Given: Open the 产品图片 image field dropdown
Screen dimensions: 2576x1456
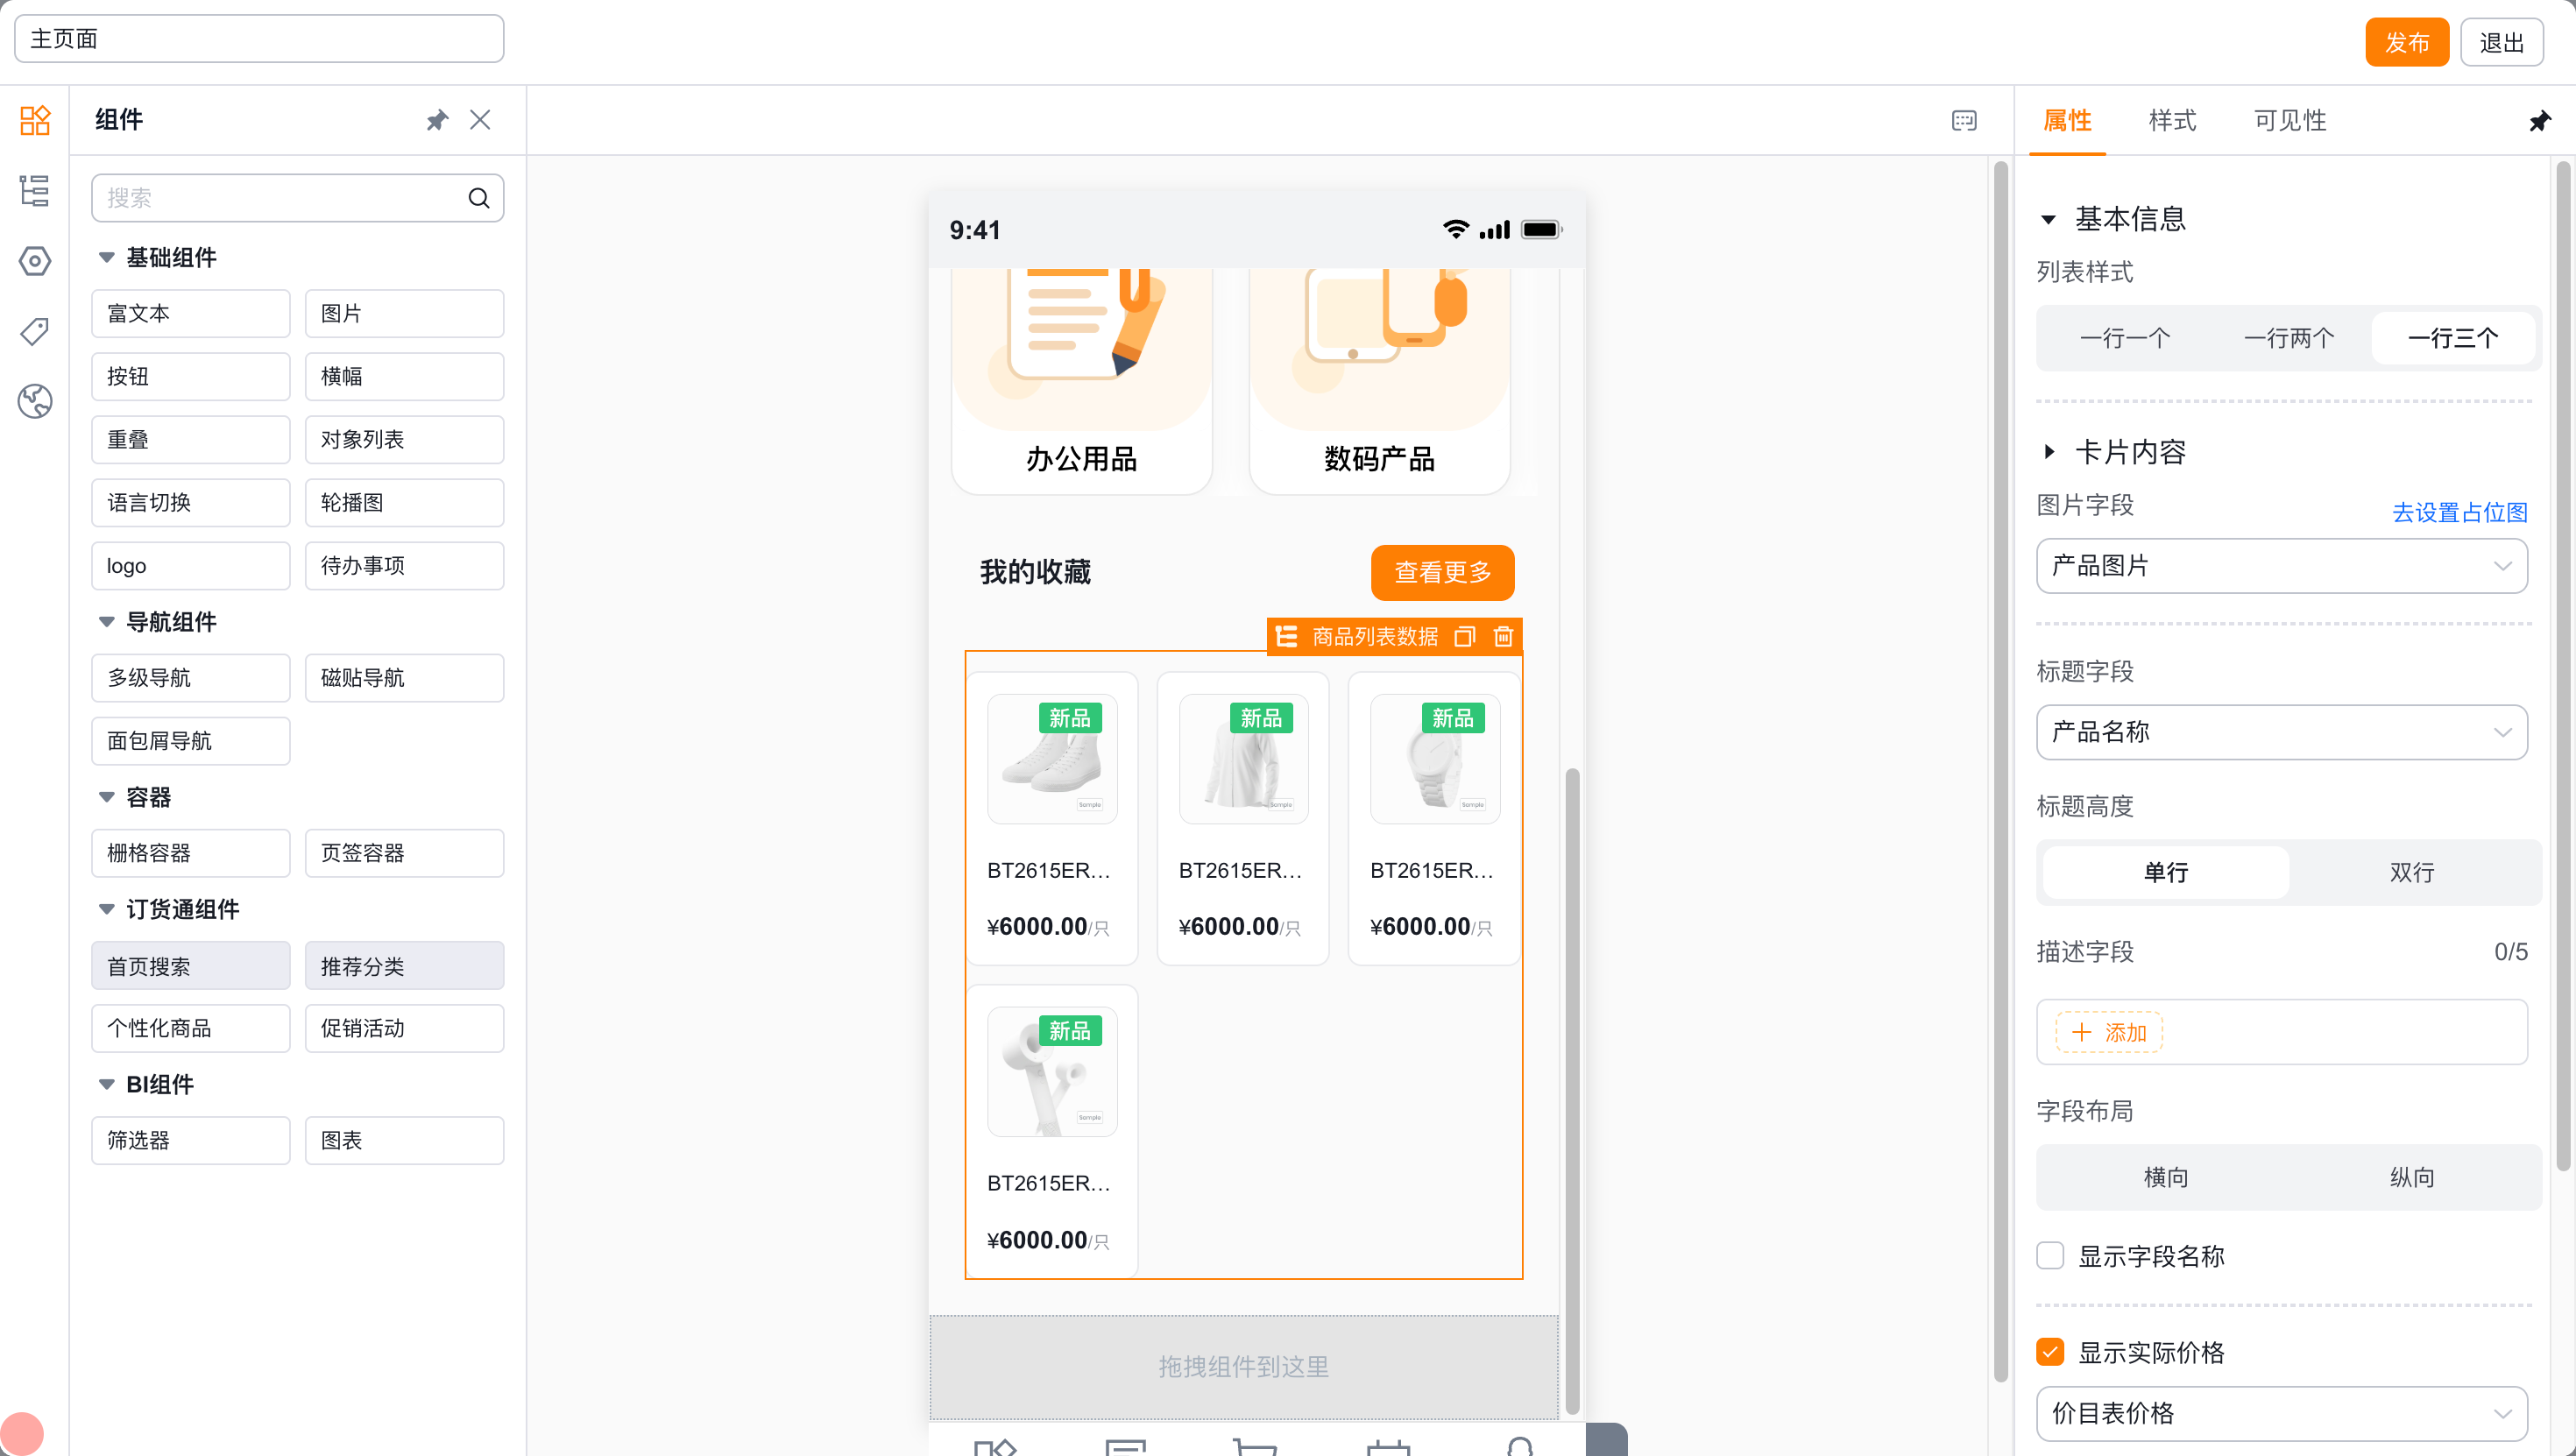Looking at the screenshot, I should pyautogui.click(x=2282, y=566).
